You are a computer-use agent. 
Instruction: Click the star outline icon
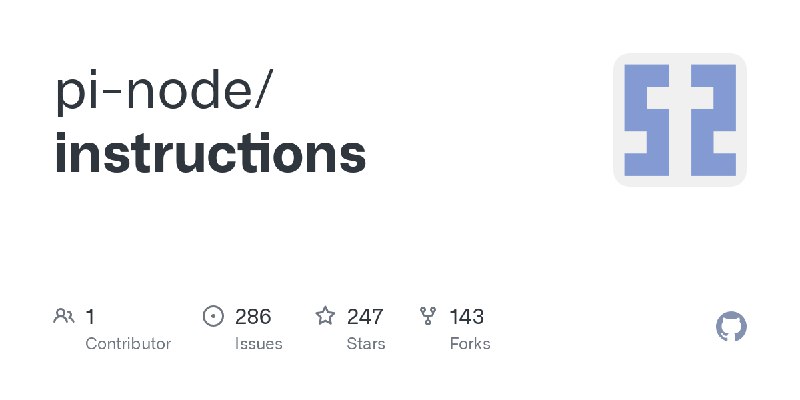click(x=325, y=316)
